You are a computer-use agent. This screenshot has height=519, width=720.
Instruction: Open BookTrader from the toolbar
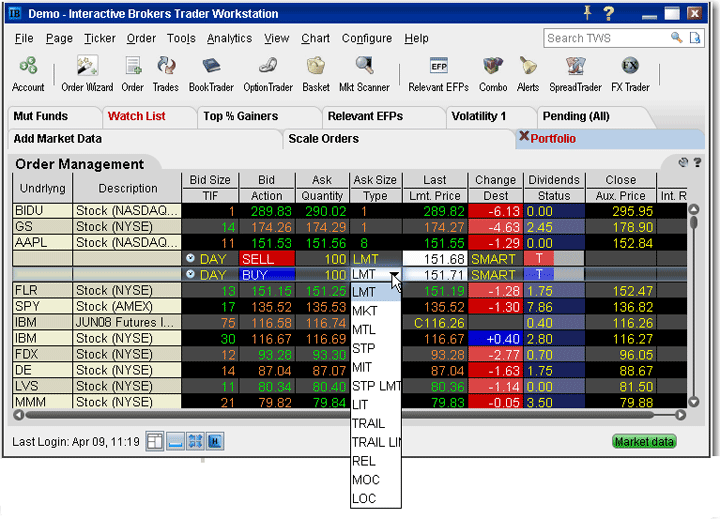coord(211,74)
